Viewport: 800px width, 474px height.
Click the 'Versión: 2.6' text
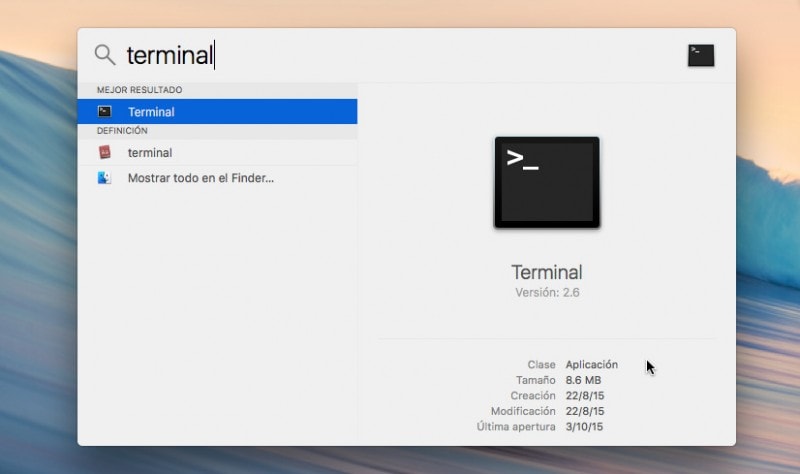[x=547, y=293]
